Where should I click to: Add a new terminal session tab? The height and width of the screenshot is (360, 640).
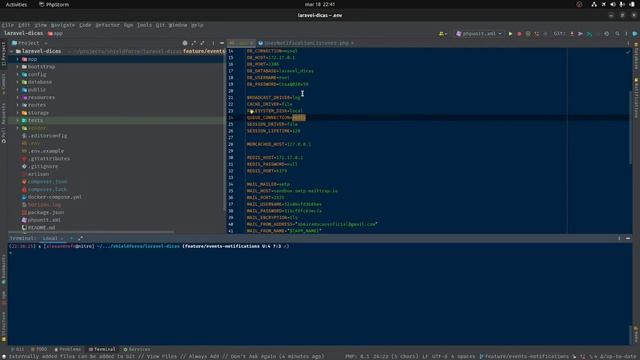(71, 238)
